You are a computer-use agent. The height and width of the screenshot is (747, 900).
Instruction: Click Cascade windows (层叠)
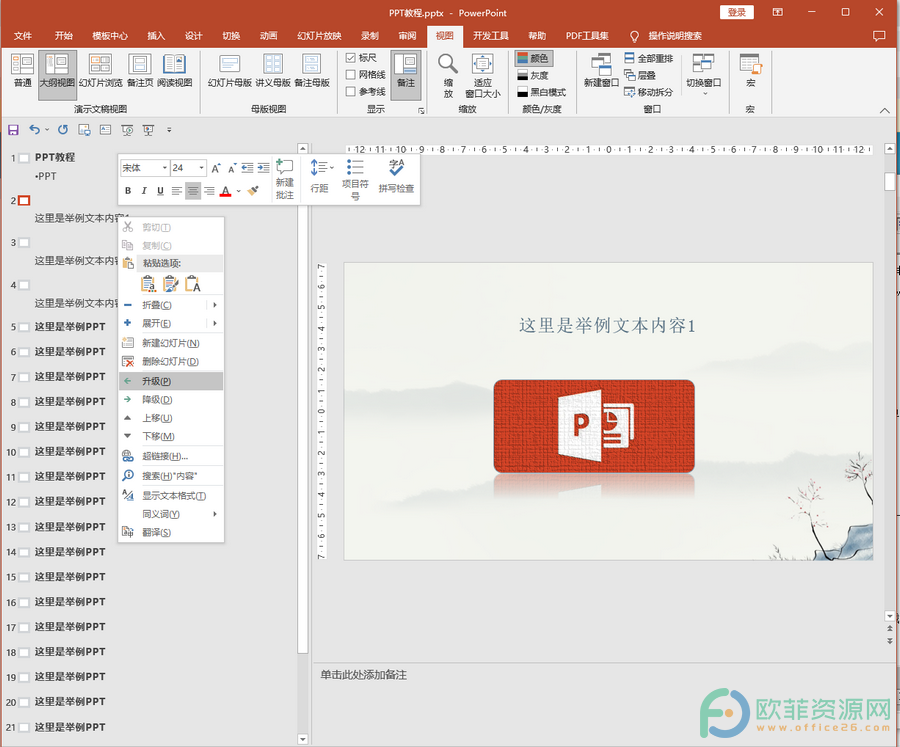640,75
